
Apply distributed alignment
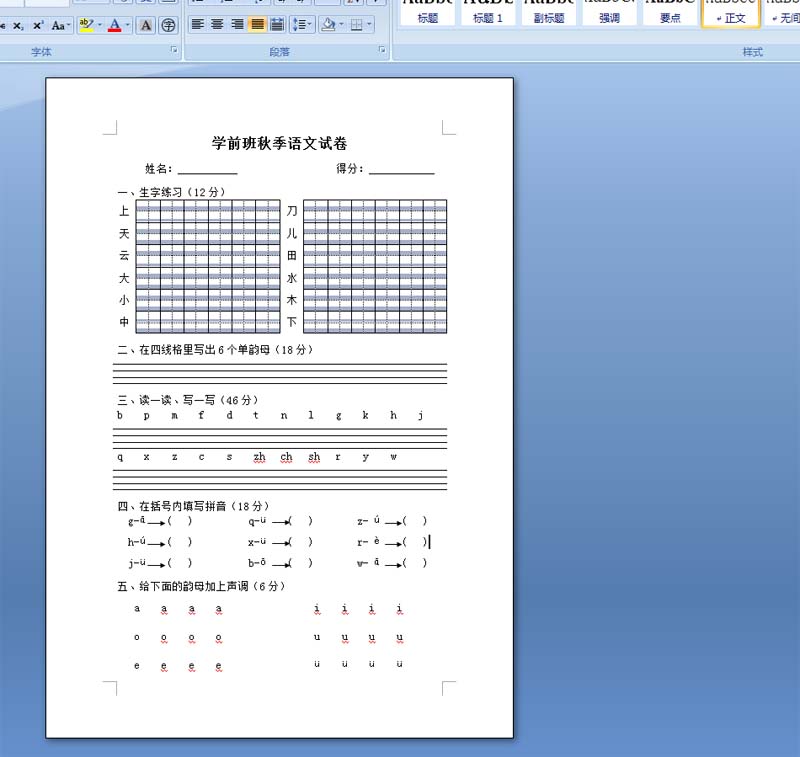[x=277, y=24]
